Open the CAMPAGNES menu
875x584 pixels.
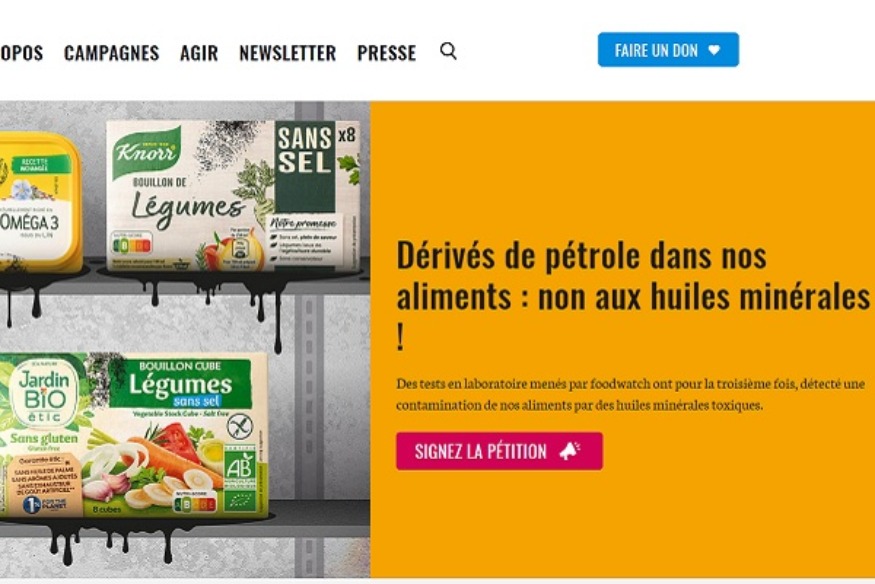pyautogui.click(x=112, y=53)
